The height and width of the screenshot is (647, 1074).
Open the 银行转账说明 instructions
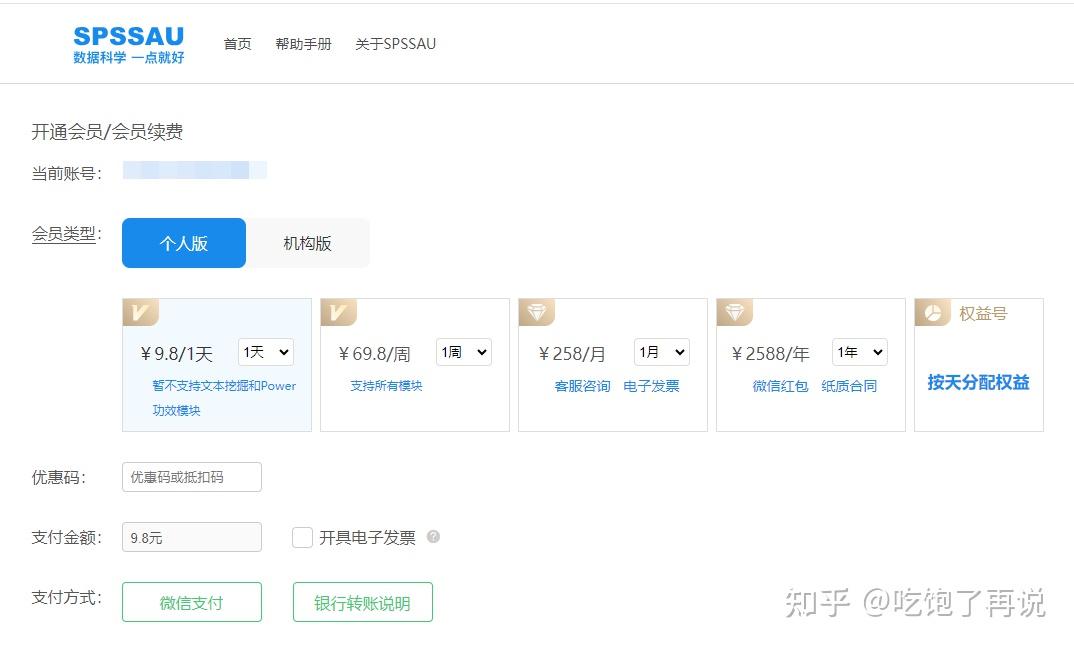(x=362, y=601)
